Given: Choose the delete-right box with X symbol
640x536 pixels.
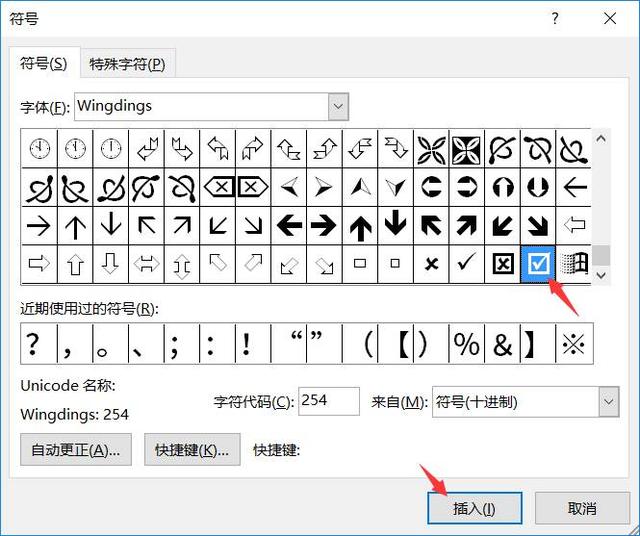Looking at the screenshot, I should coord(253,187).
